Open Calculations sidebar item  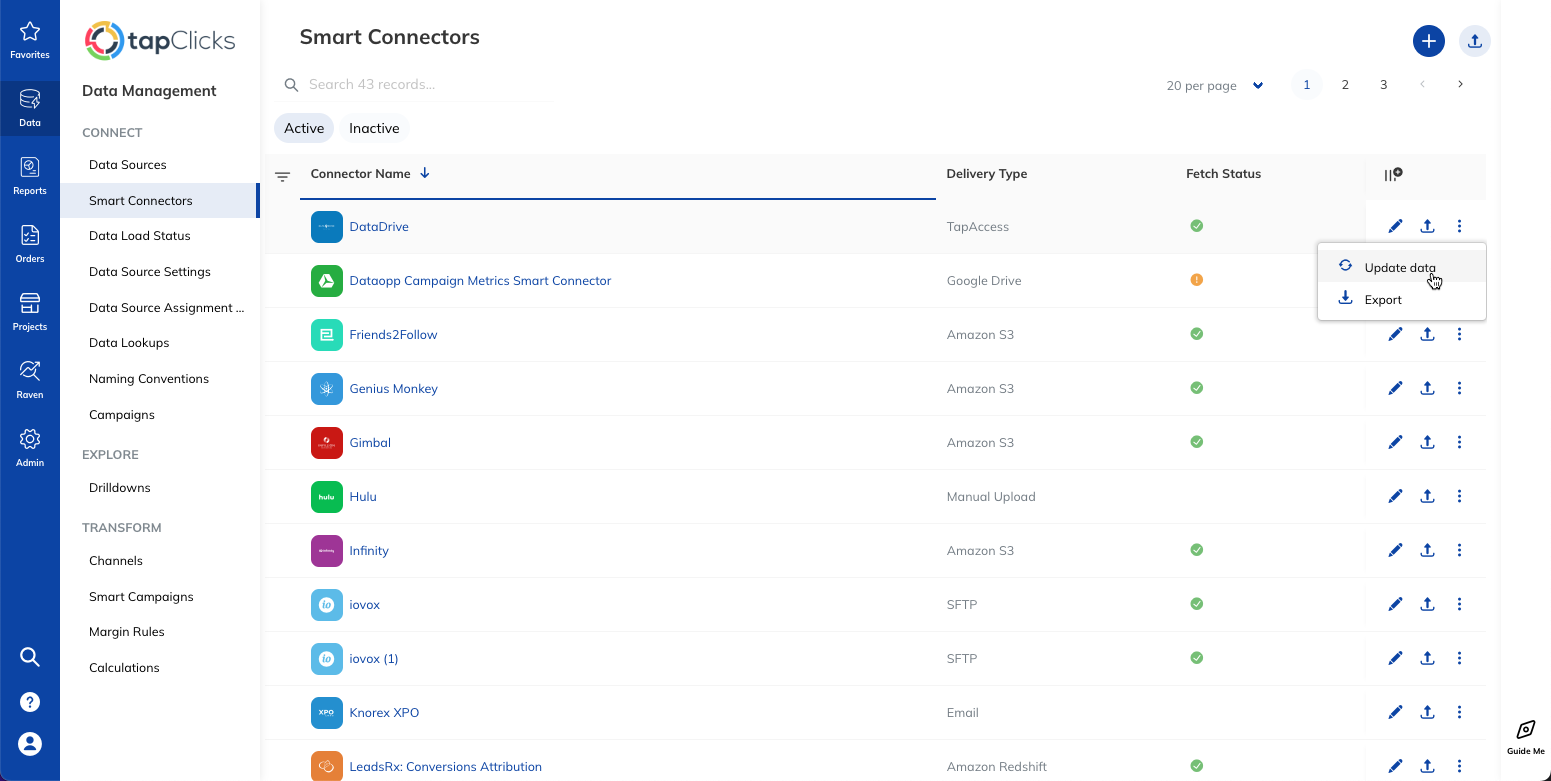pos(124,668)
